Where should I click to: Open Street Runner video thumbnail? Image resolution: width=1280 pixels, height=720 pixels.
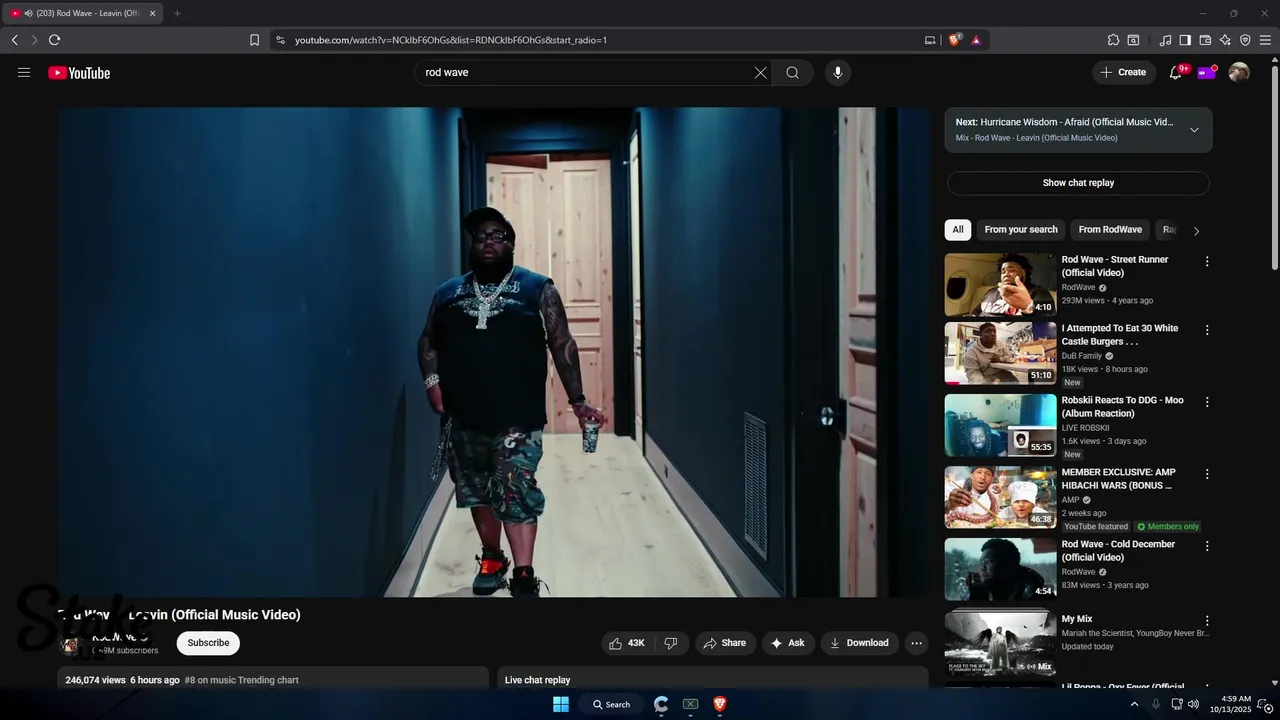click(x=1000, y=285)
